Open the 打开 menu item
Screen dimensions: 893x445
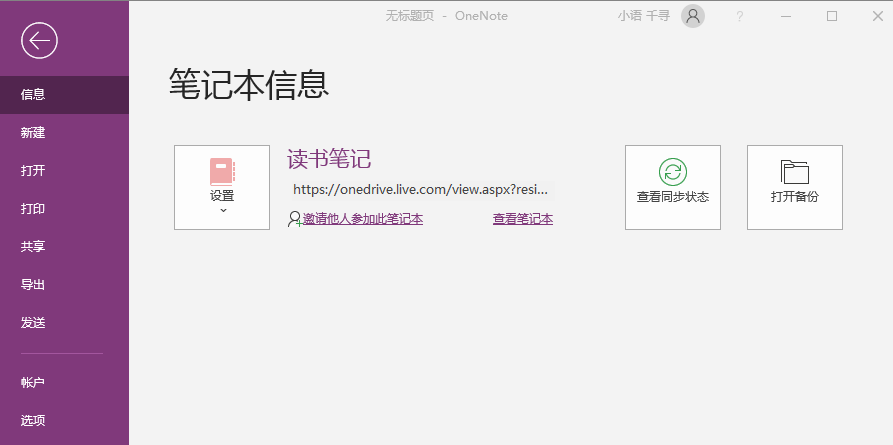point(64,171)
